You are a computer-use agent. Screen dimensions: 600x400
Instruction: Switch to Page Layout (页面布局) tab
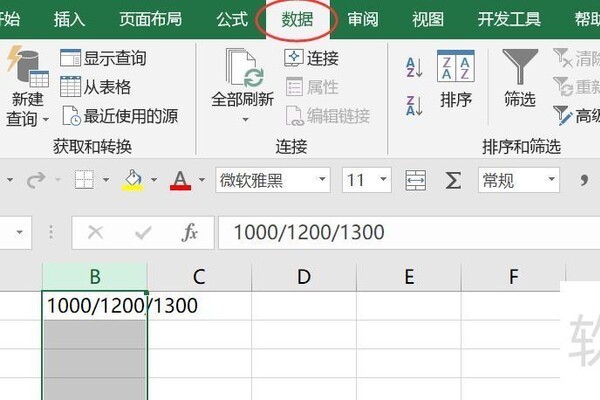[151, 19]
